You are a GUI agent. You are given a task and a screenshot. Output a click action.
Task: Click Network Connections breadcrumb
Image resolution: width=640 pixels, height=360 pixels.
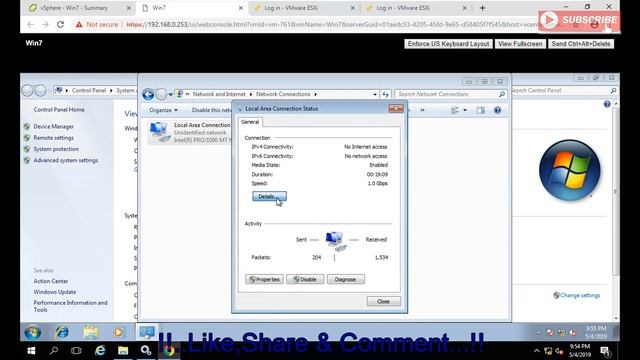click(283, 94)
